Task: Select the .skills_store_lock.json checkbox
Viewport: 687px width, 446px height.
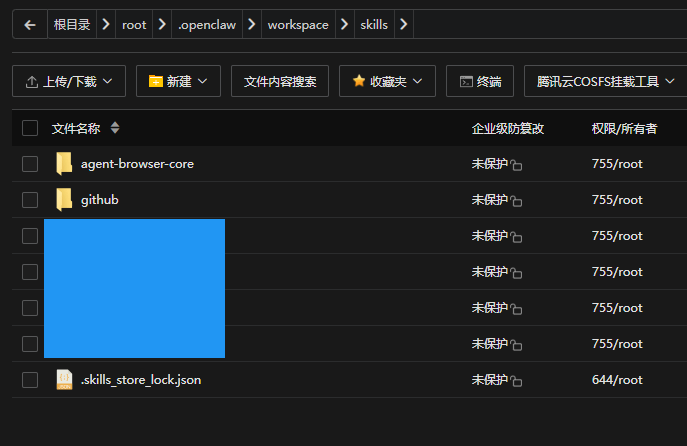Action: coord(30,379)
